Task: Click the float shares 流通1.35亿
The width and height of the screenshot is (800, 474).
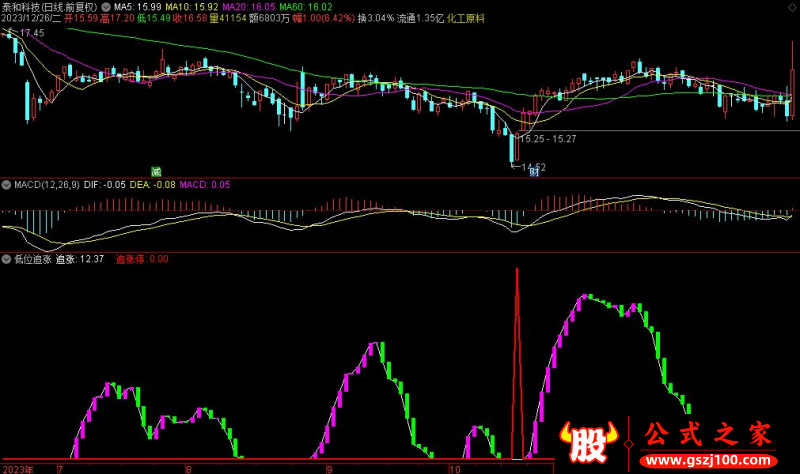Action: 420,18
